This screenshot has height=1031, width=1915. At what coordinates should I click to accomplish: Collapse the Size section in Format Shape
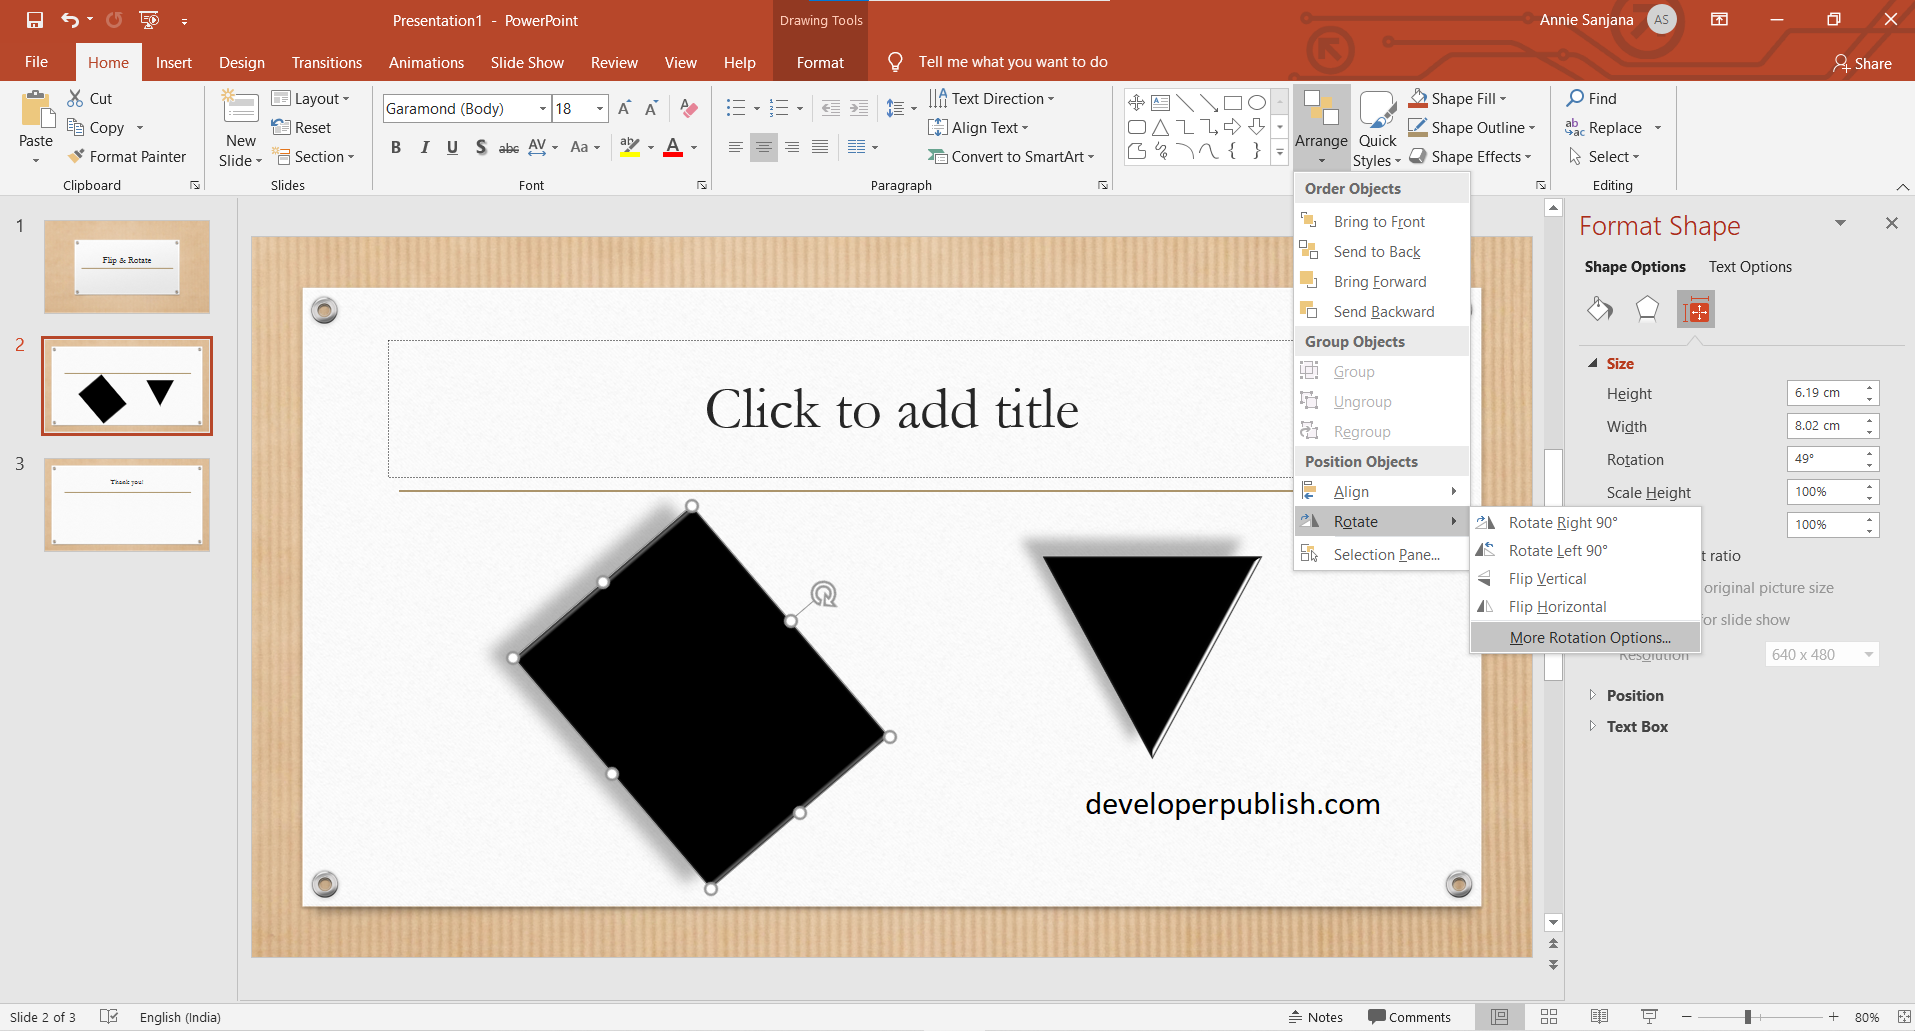(1593, 363)
